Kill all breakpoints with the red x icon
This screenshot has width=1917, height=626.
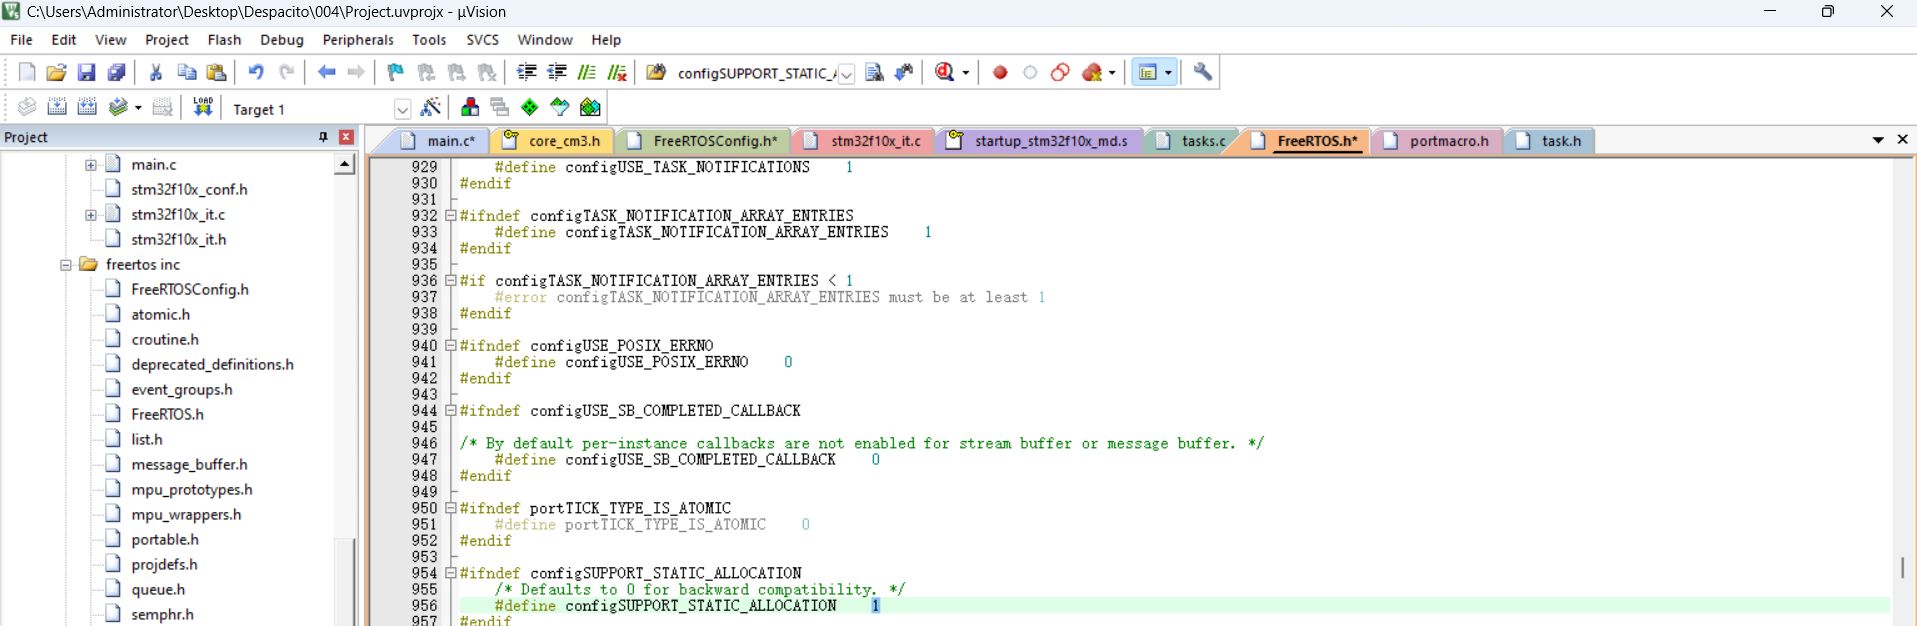point(1092,72)
